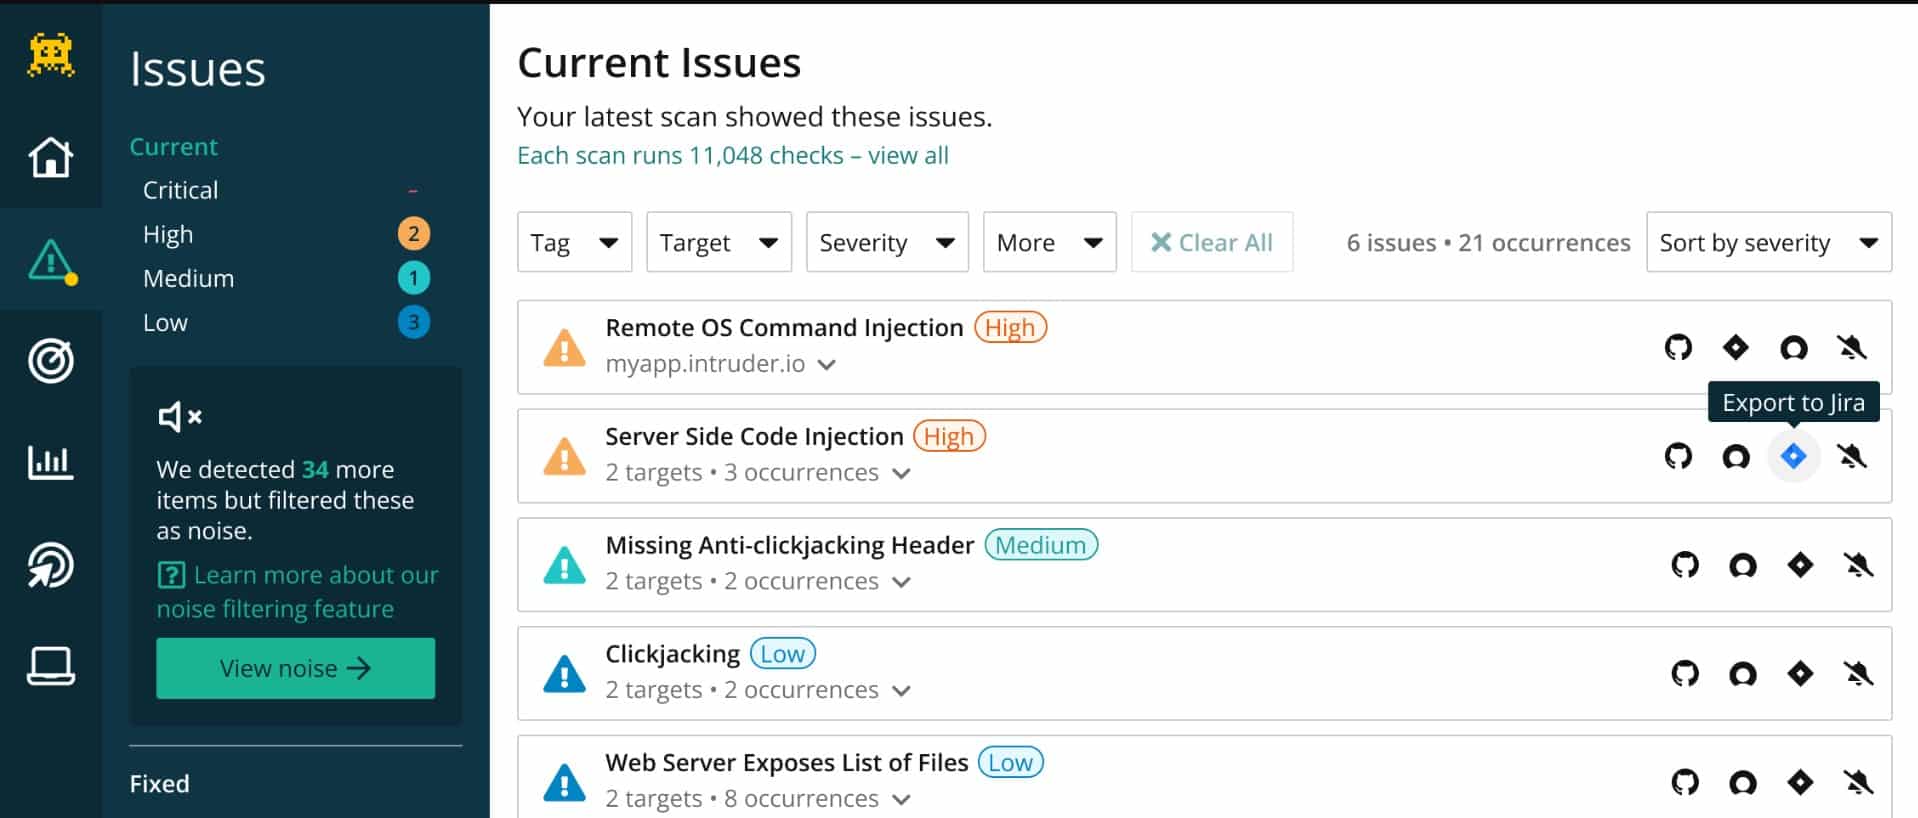Snooze the Clickjacking issue
Viewport: 1918px width, 818px height.
[x=1858, y=674]
